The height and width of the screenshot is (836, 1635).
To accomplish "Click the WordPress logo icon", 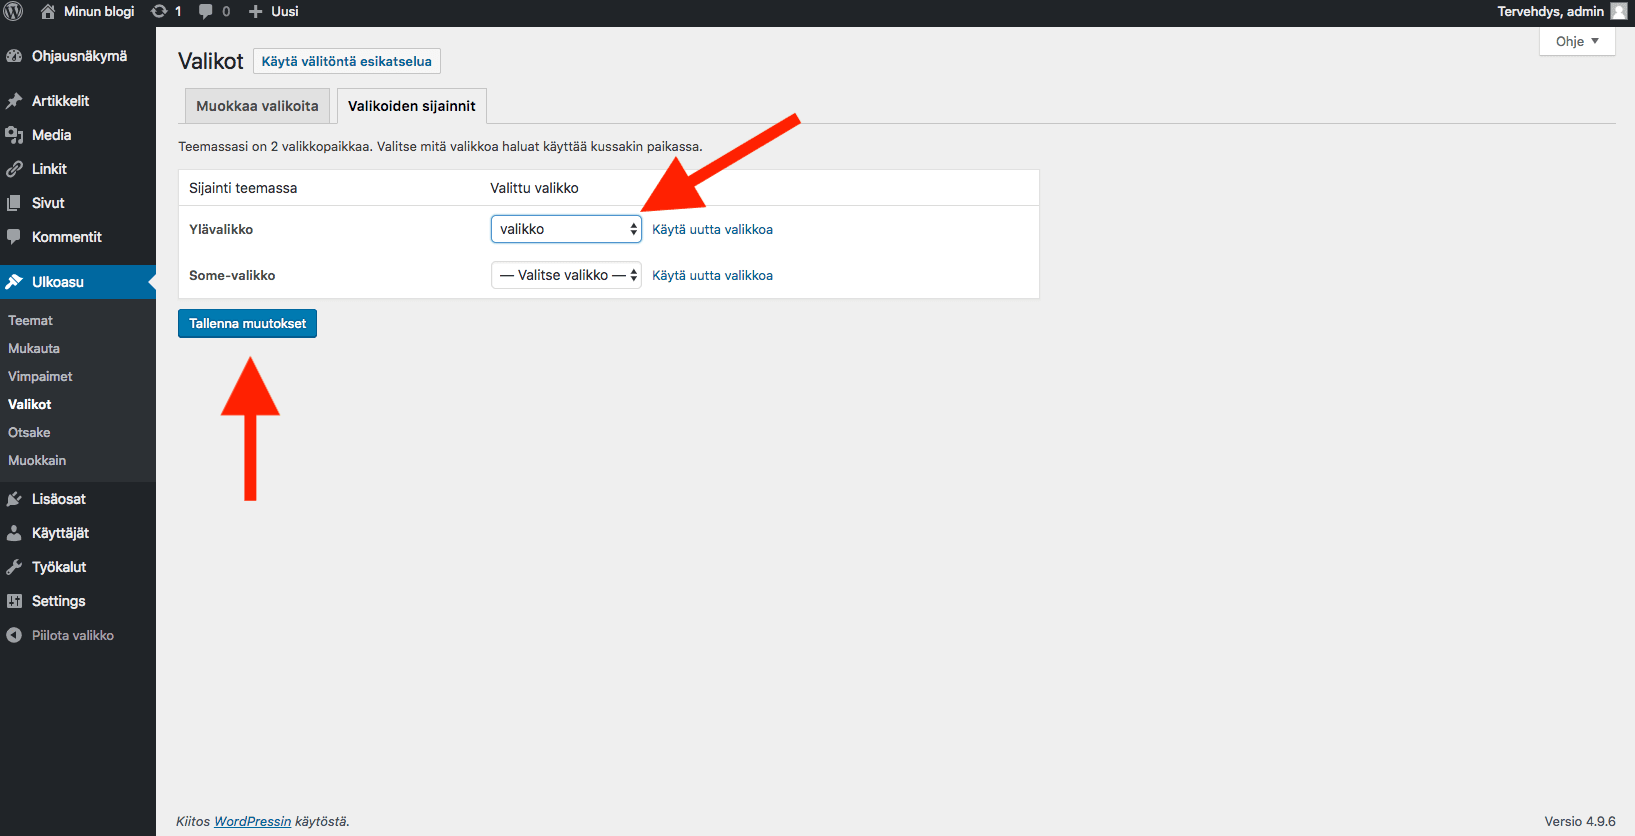I will pyautogui.click(x=14, y=11).
